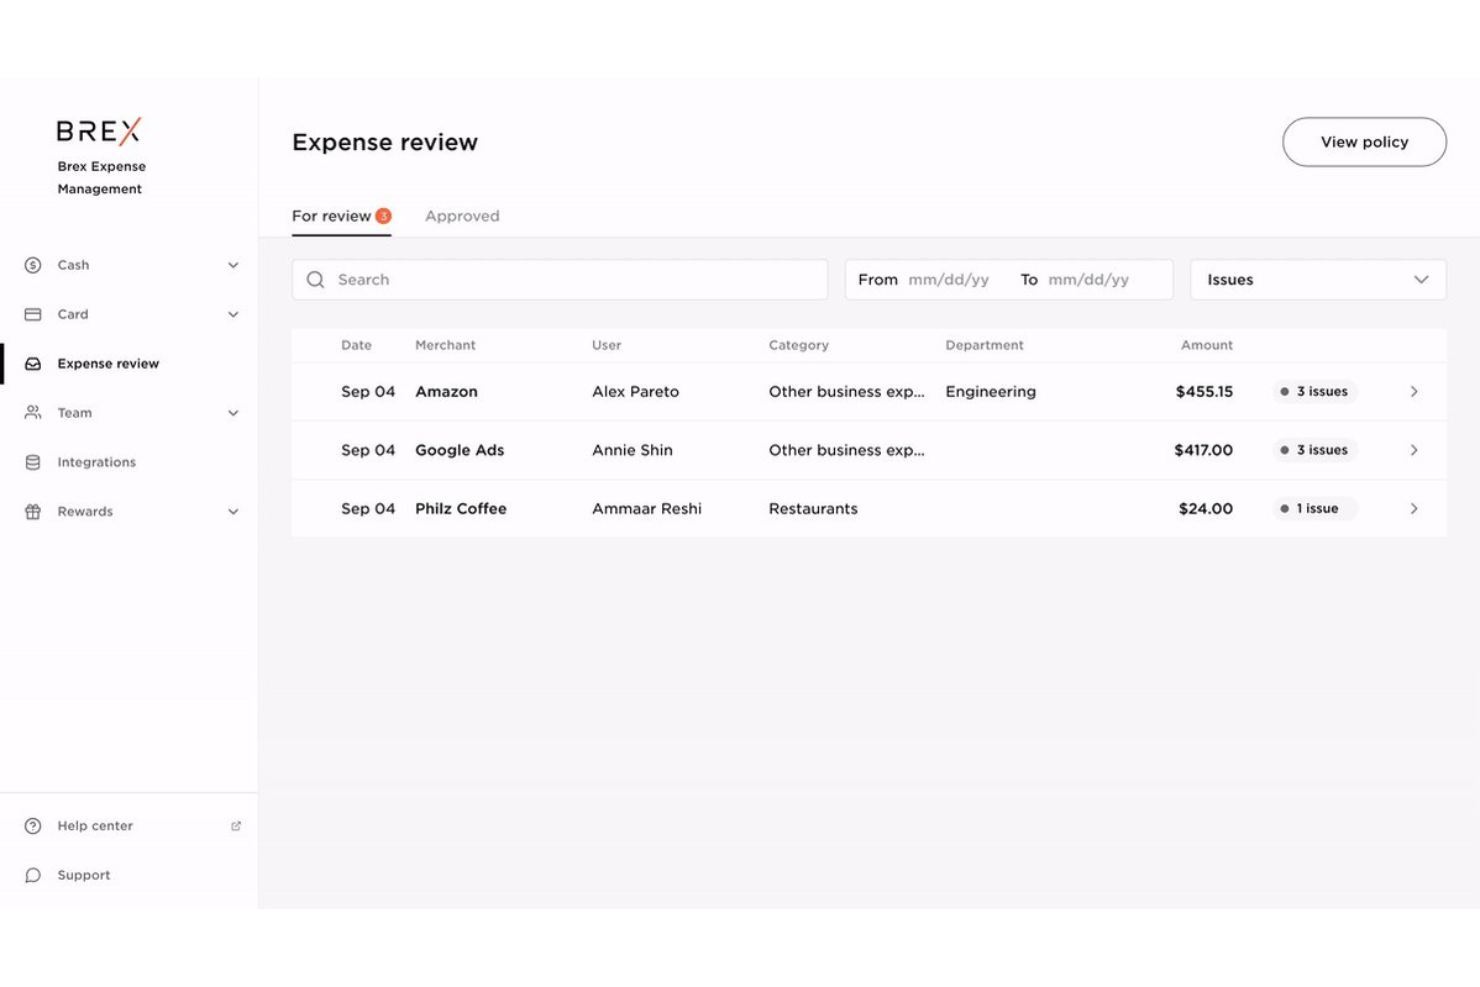The height and width of the screenshot is (987, 1480).
Task: Expand the Cash sidebar section
Action: coord(233,265)
